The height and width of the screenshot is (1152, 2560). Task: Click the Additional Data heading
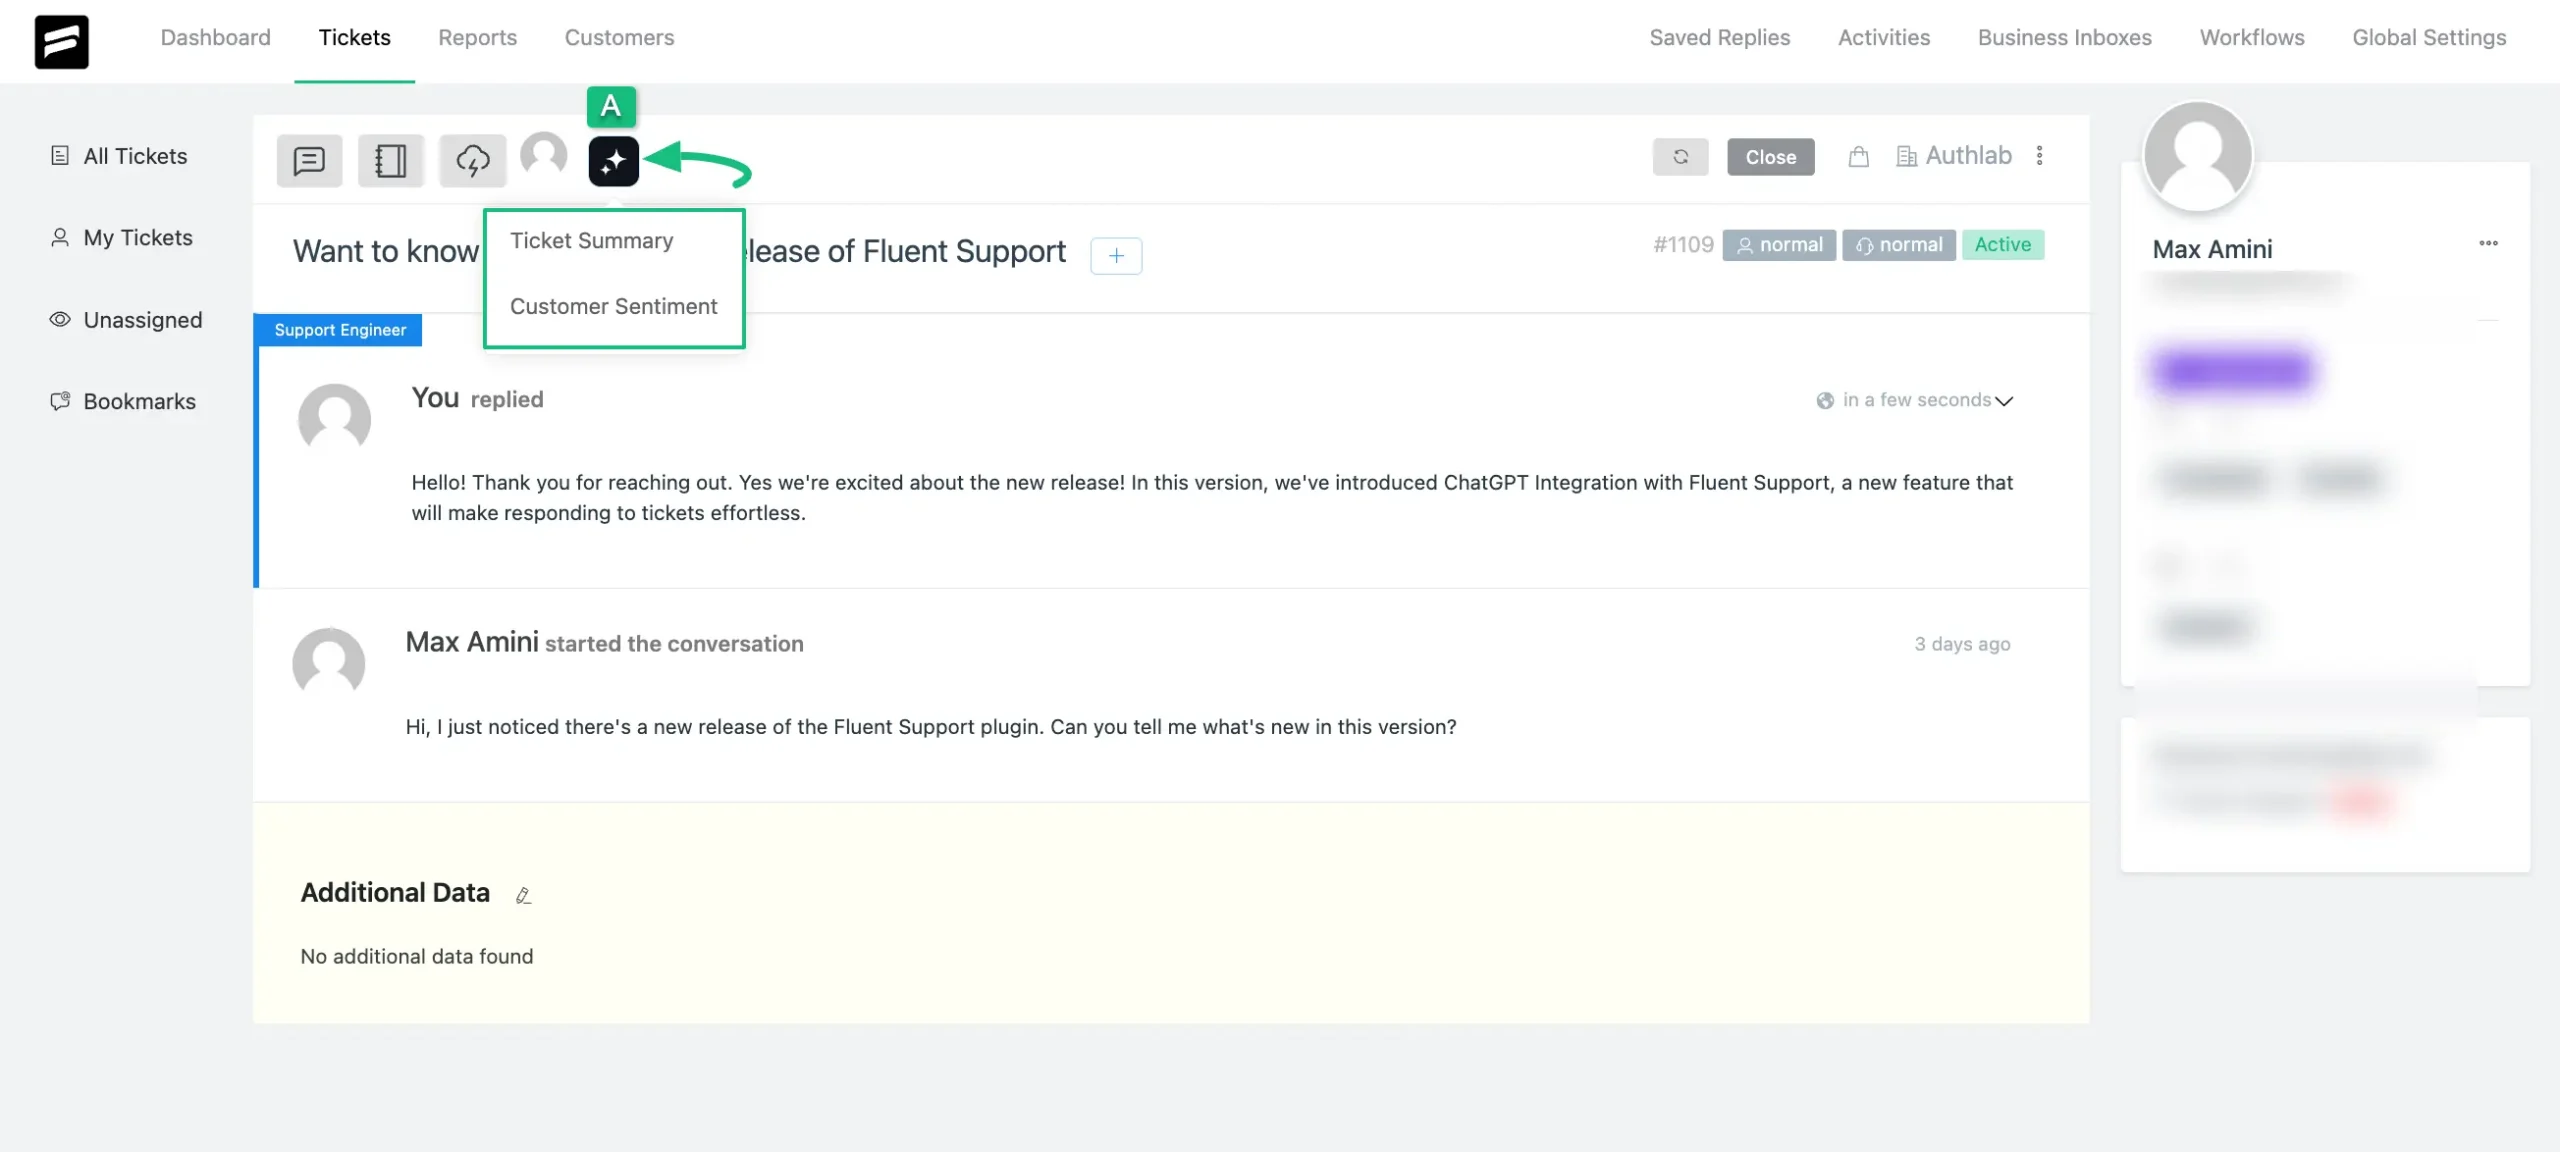tap(395, 892)
